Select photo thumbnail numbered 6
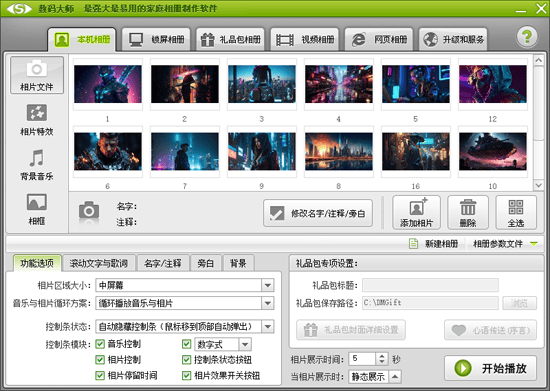Image resolution: width=550 pixels, height=391 pixels. point(108,152)
